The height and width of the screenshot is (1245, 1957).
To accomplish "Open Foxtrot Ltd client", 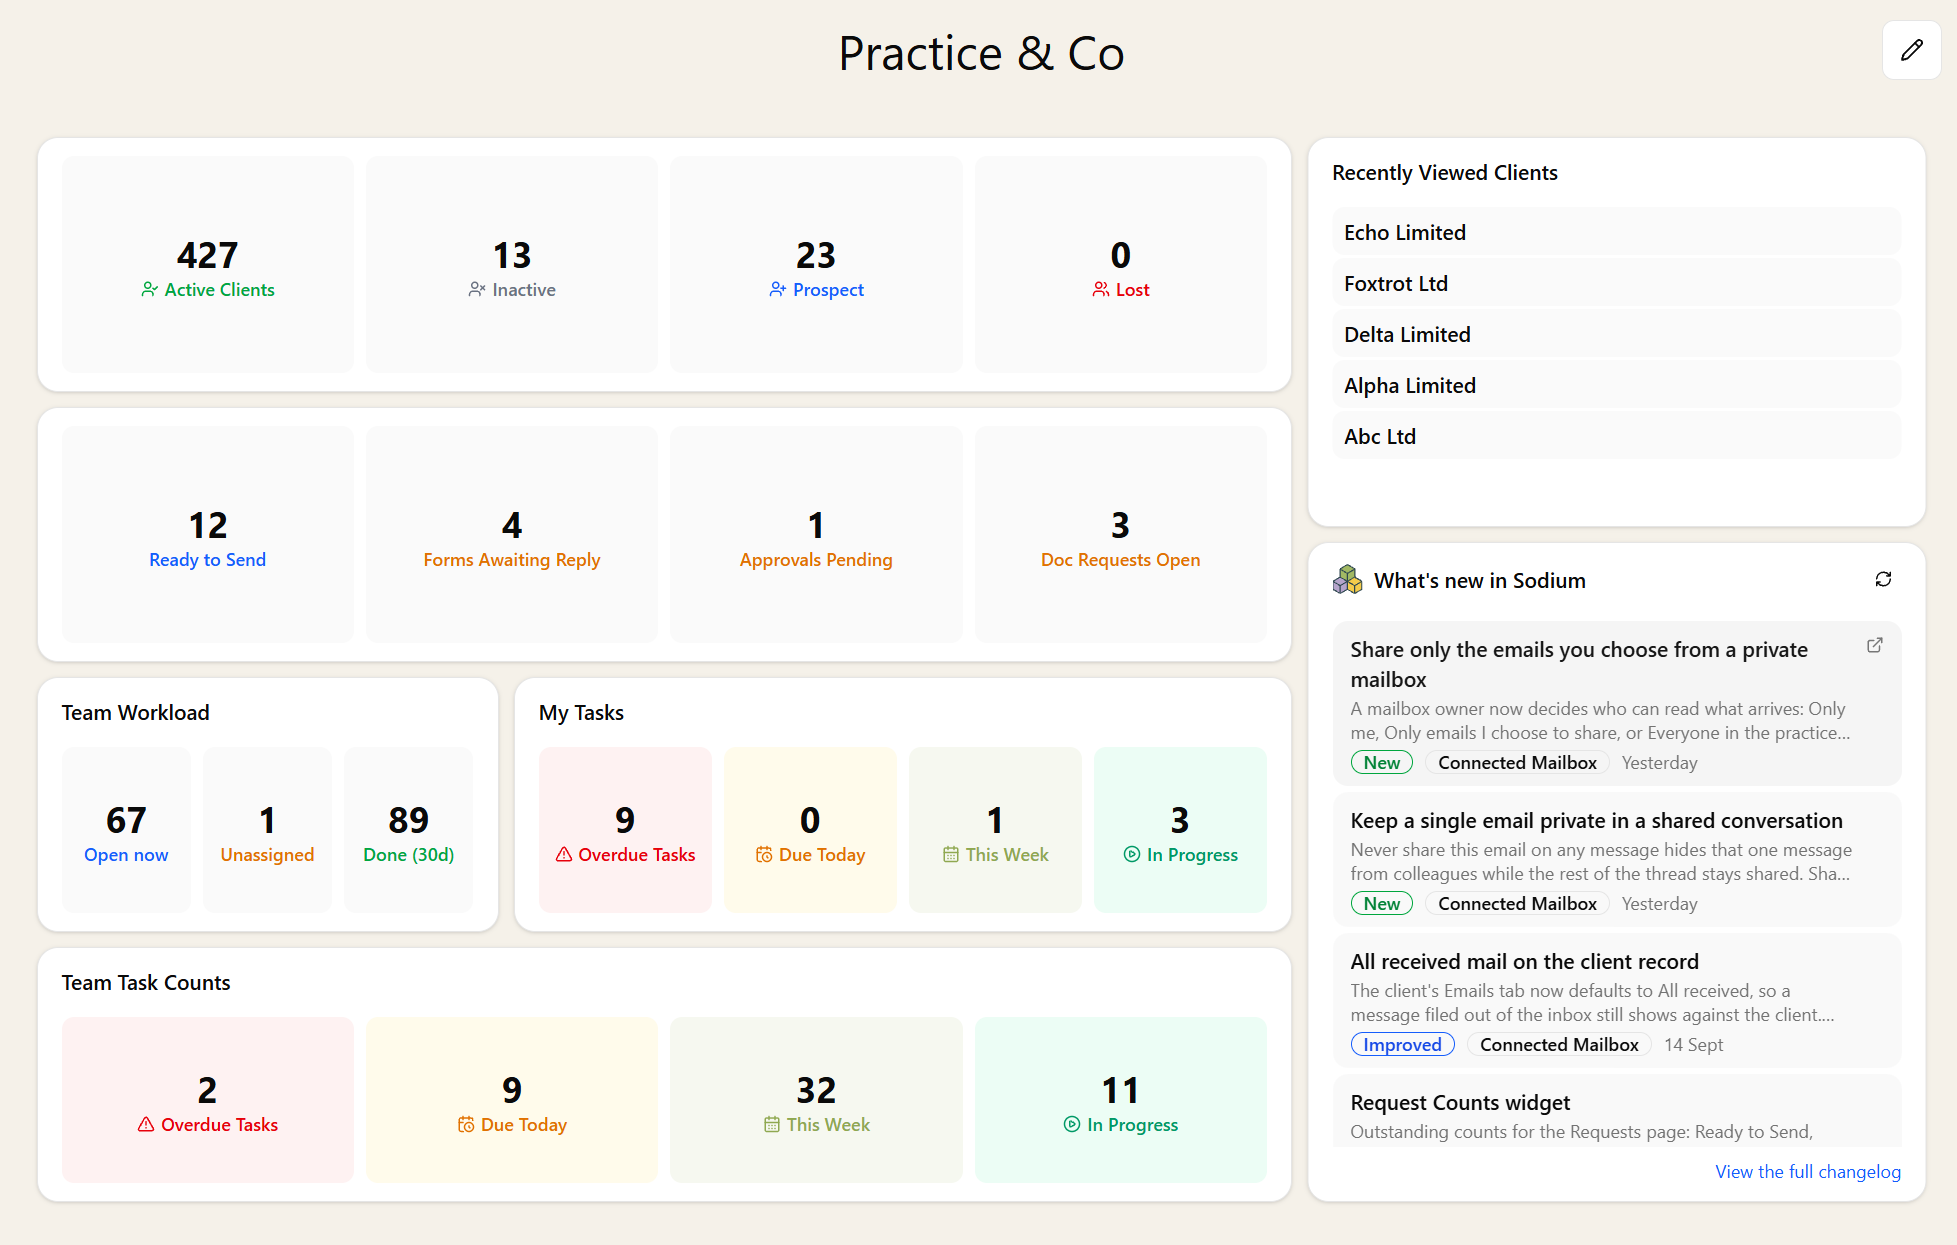I will (x=1616, y=283).
